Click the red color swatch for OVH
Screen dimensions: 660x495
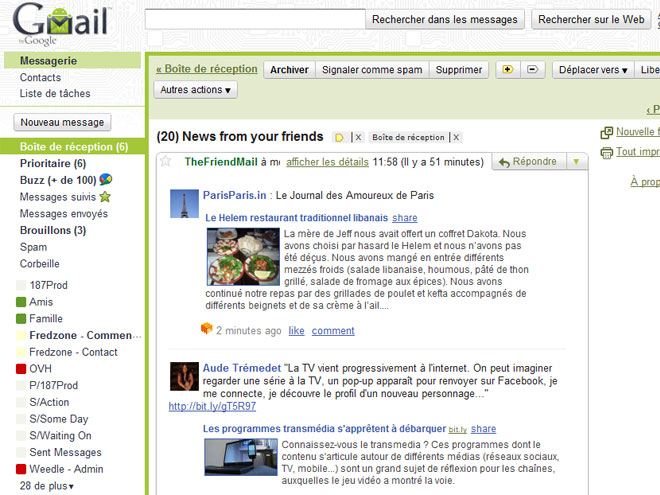pyautogui.click(x=21, y=369)
